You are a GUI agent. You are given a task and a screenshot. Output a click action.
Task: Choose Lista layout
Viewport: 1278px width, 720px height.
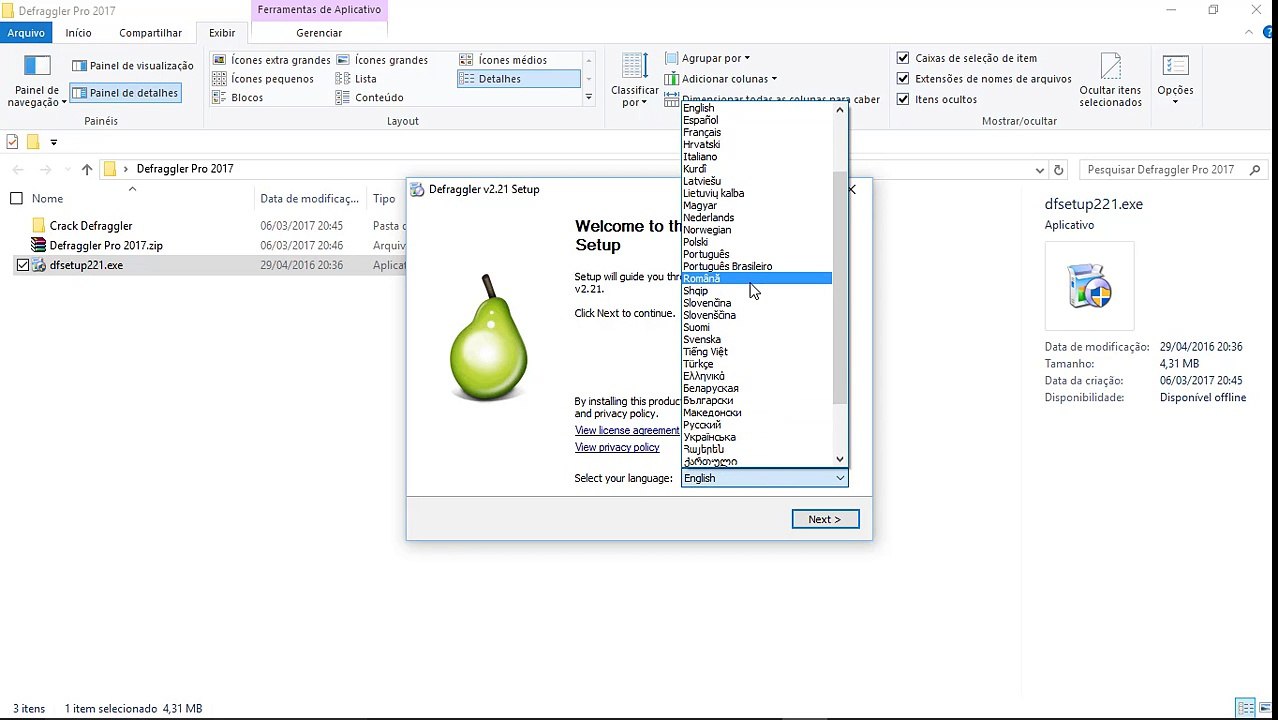(x=357, y=79)
